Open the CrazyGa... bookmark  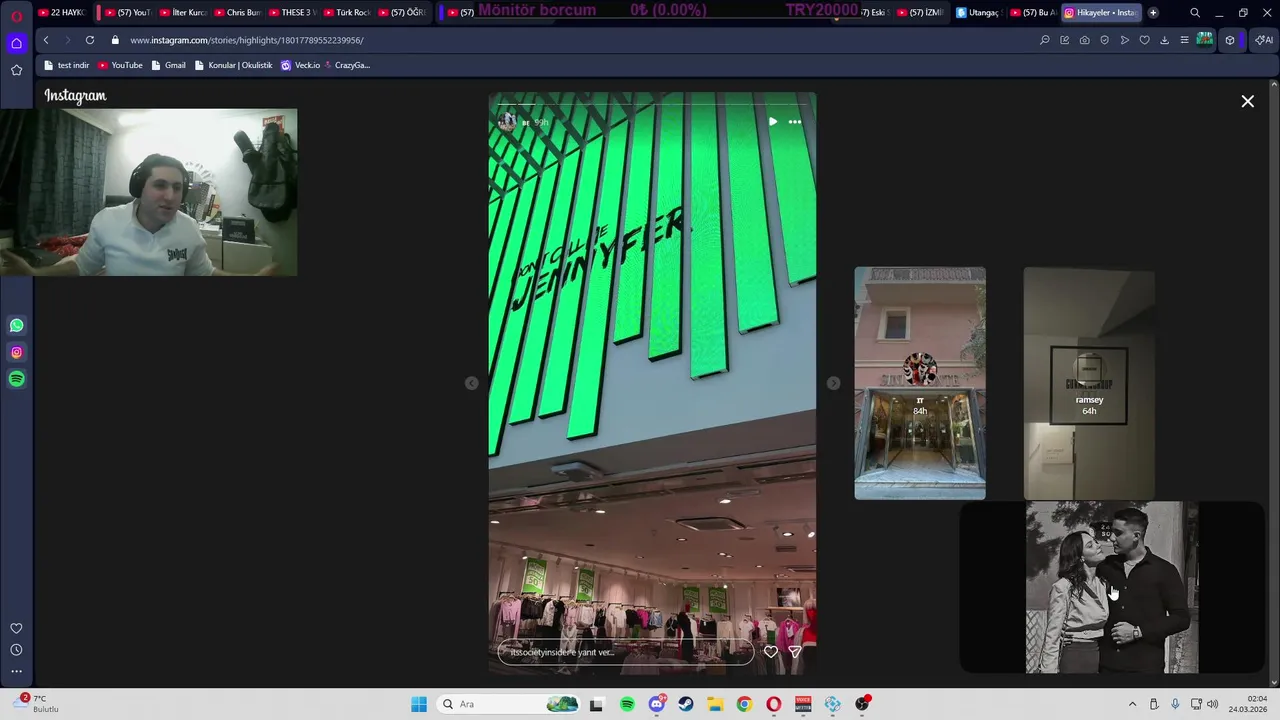click(x=347, y=65)
